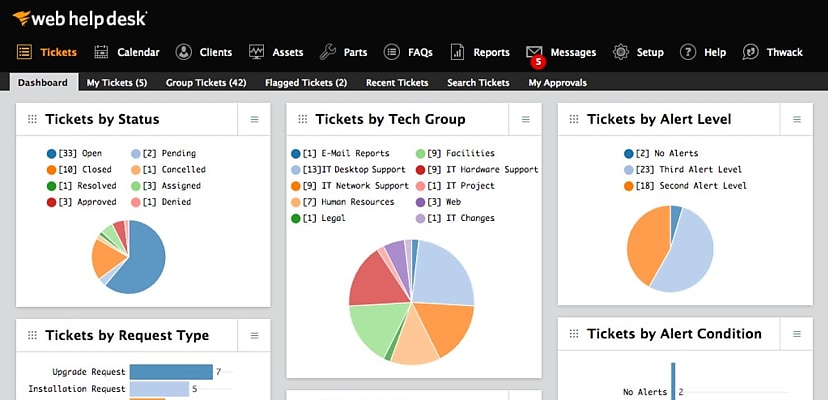Click the Setup gear icon
Screen dimensions: 828x400
point(620,52)
